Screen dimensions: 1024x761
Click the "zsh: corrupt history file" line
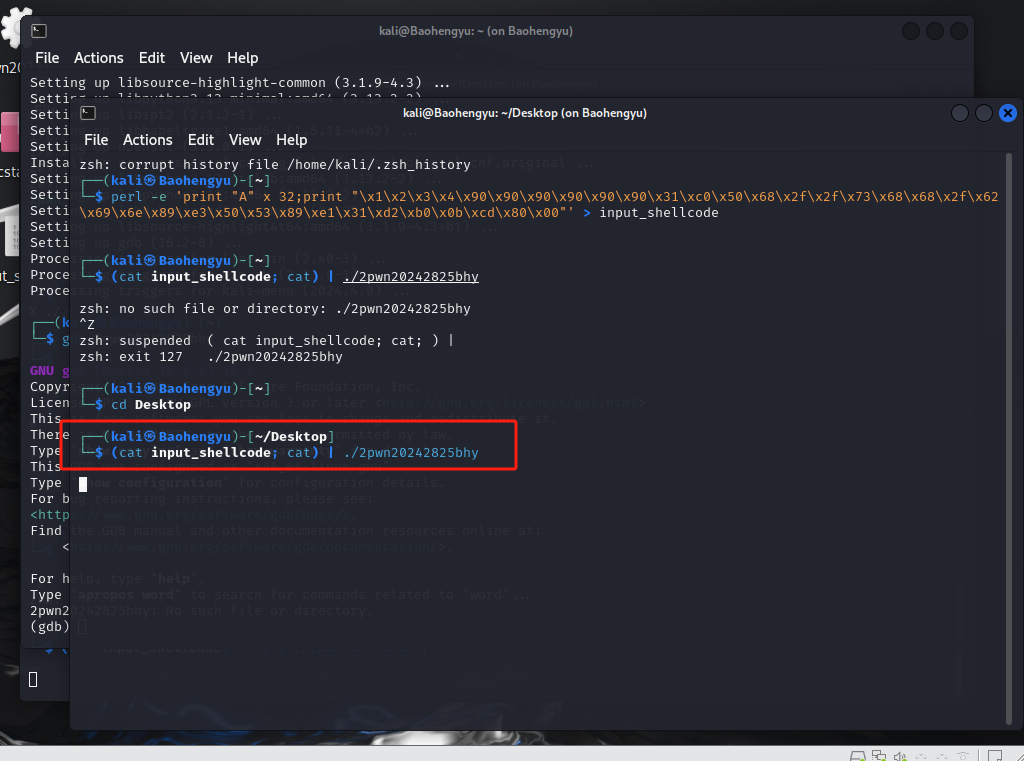[275, 165]
